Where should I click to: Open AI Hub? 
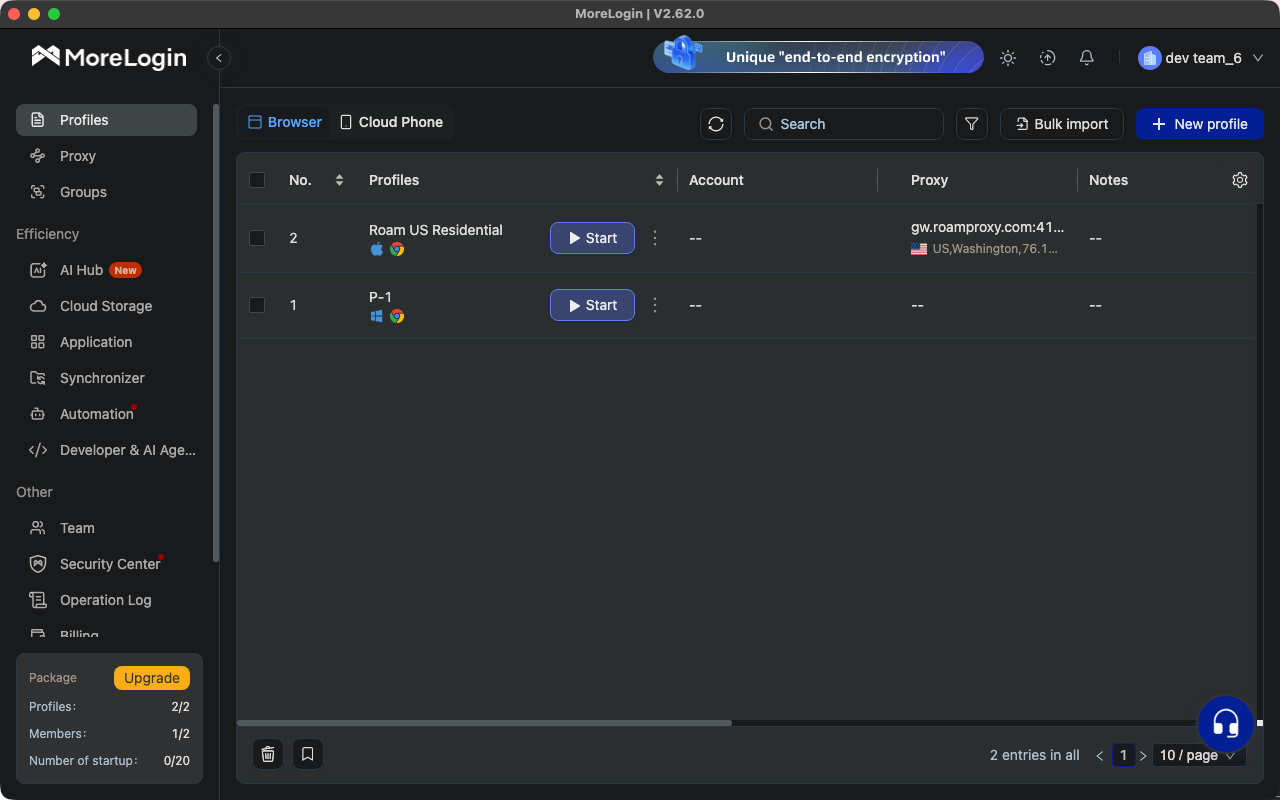[x=106, y=270]
